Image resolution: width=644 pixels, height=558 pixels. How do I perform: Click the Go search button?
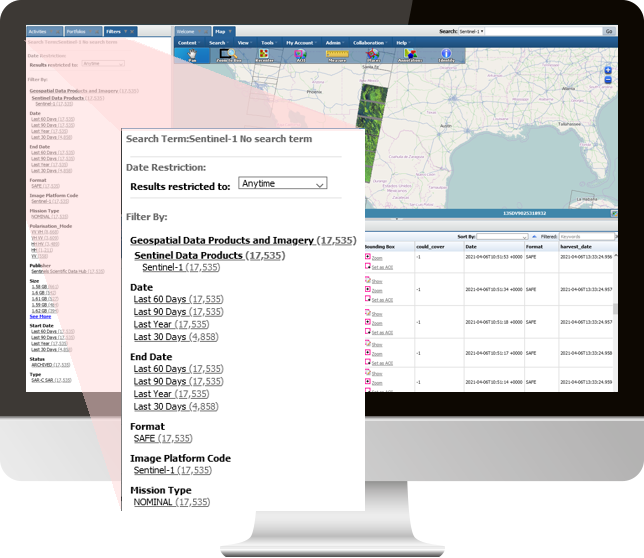pos(609,31)
